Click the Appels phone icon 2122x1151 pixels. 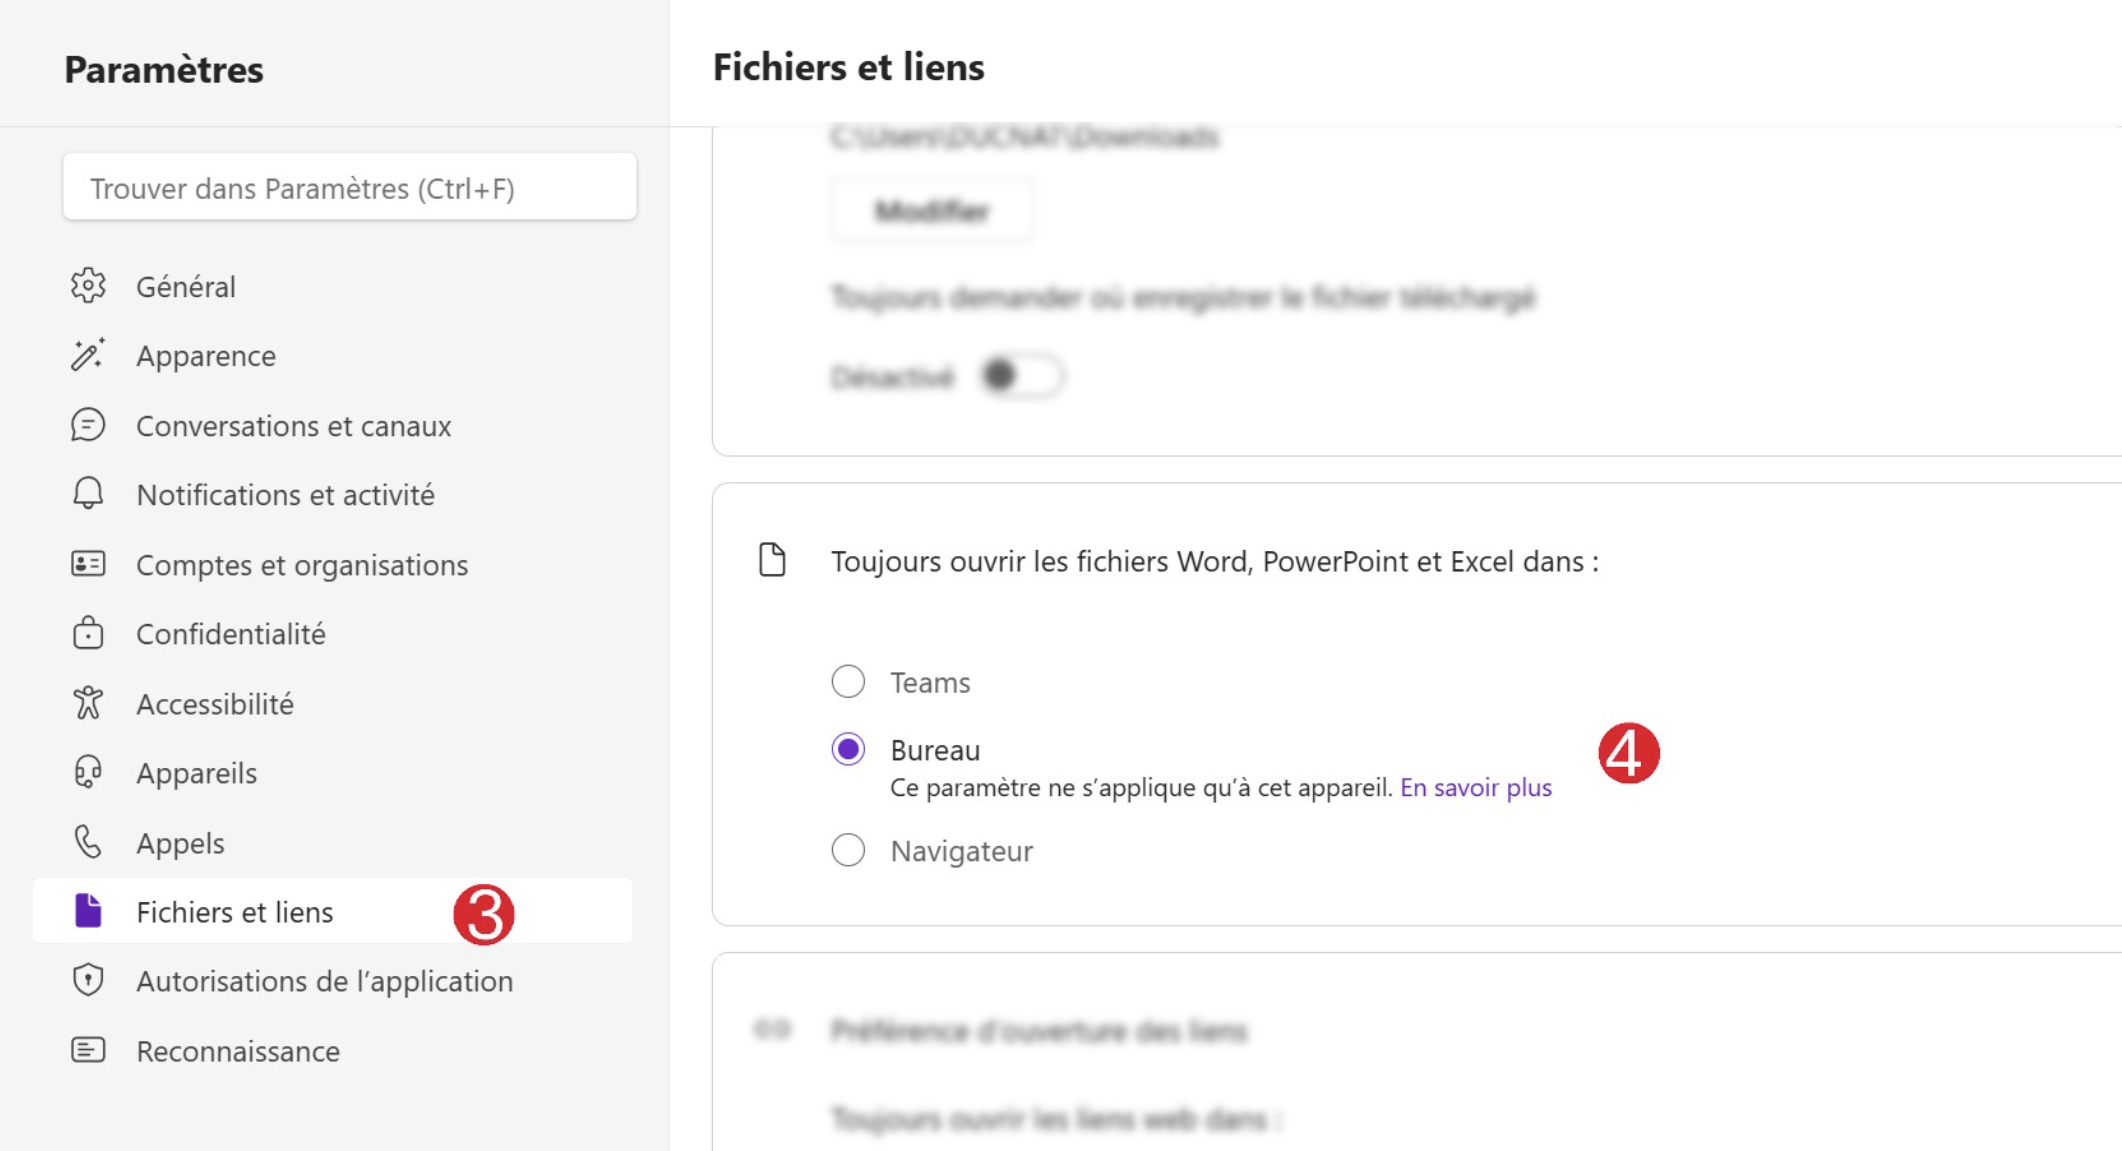tap(88, 842)
